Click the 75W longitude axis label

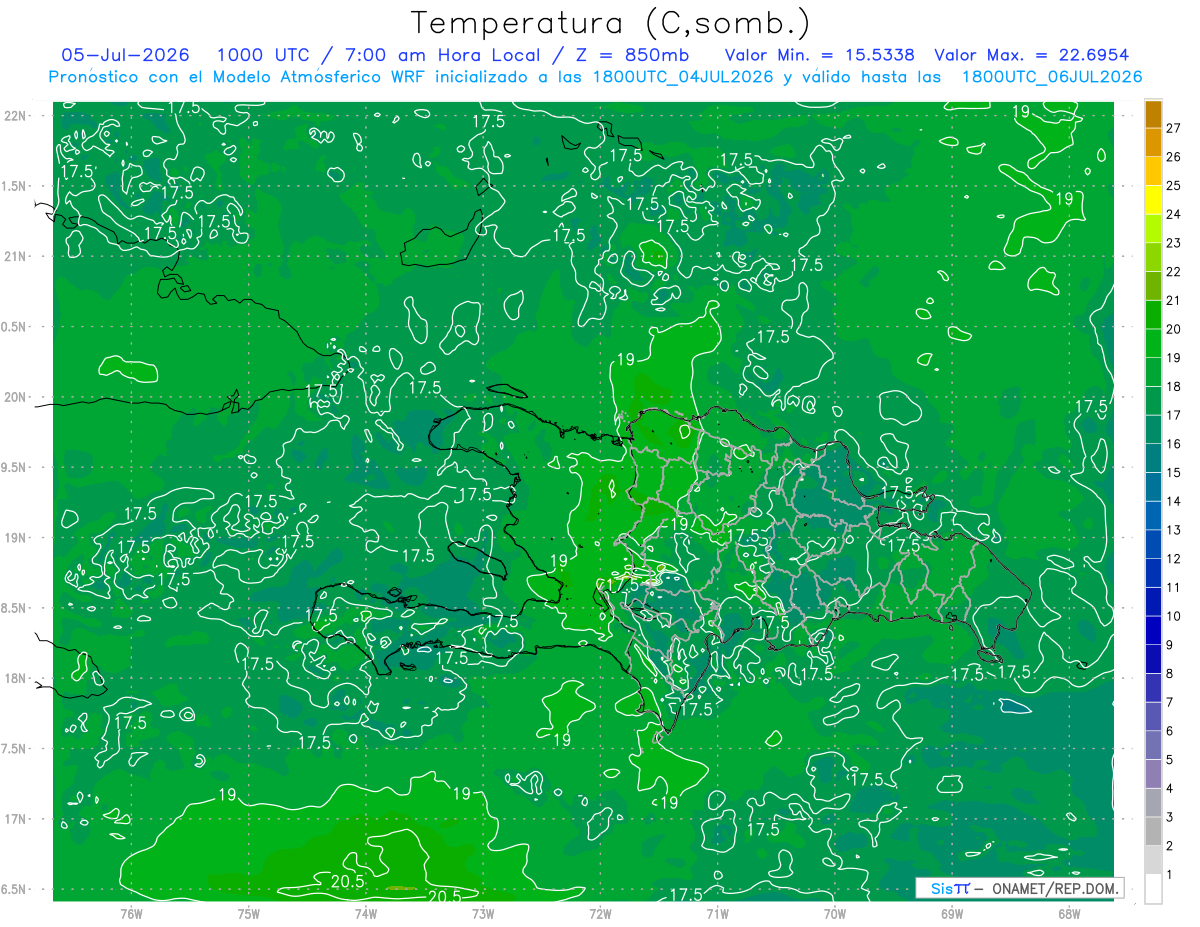point(248,914)
